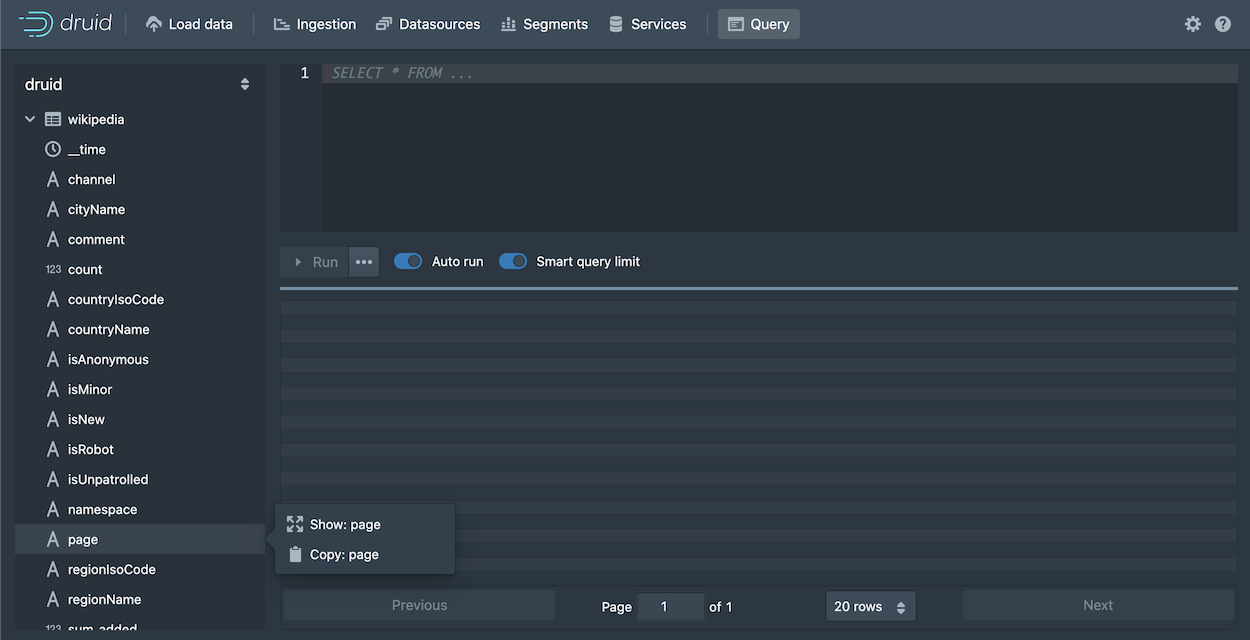1250x640 pixels.
Task: Go to the Ingestion tab
Action: pos(315,24)
